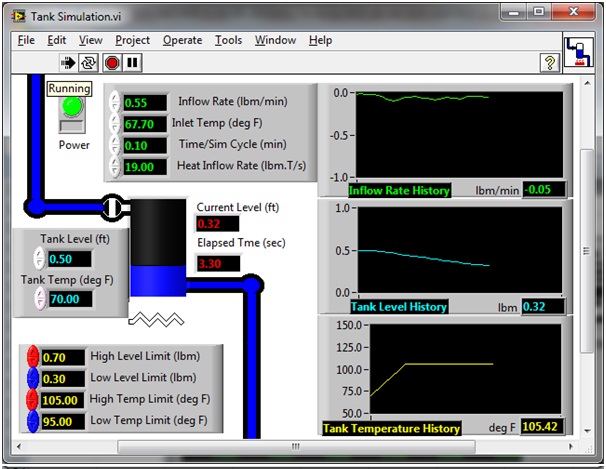
Task: Click the Inflow Rate increment/decrement stepper
Action: pyautogui.click(x=114, y=102)
